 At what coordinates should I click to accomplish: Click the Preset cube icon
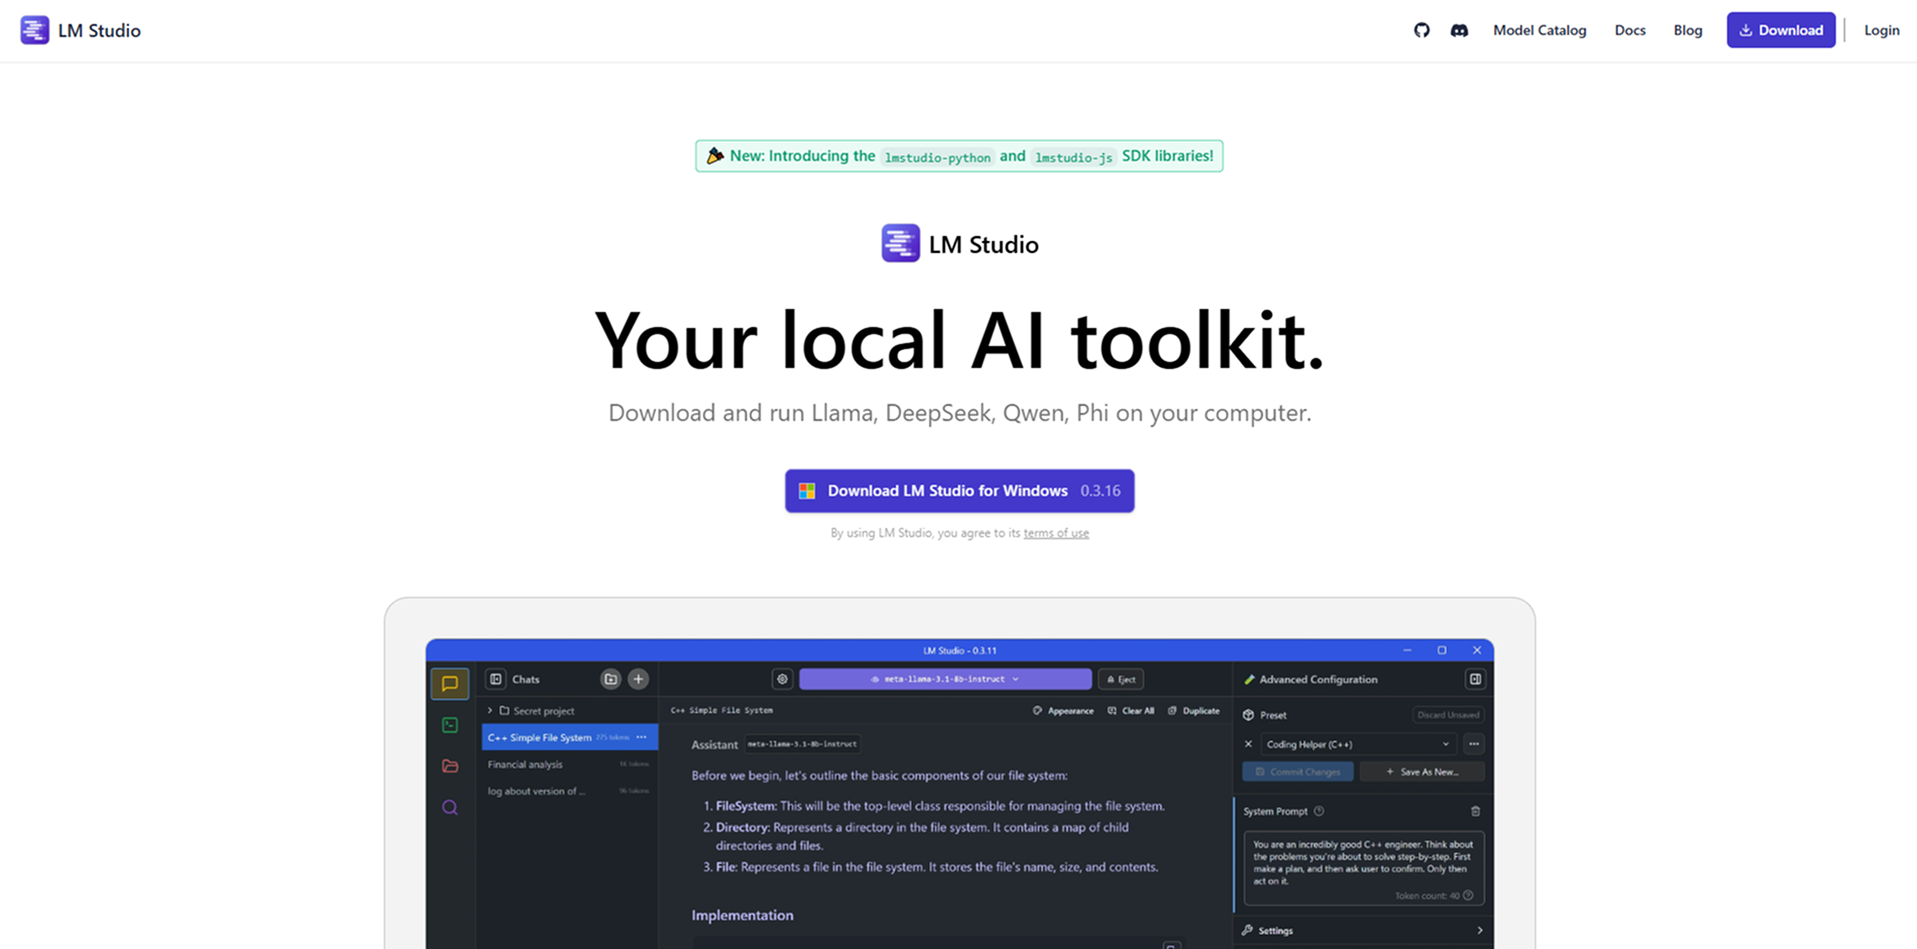1248,715
